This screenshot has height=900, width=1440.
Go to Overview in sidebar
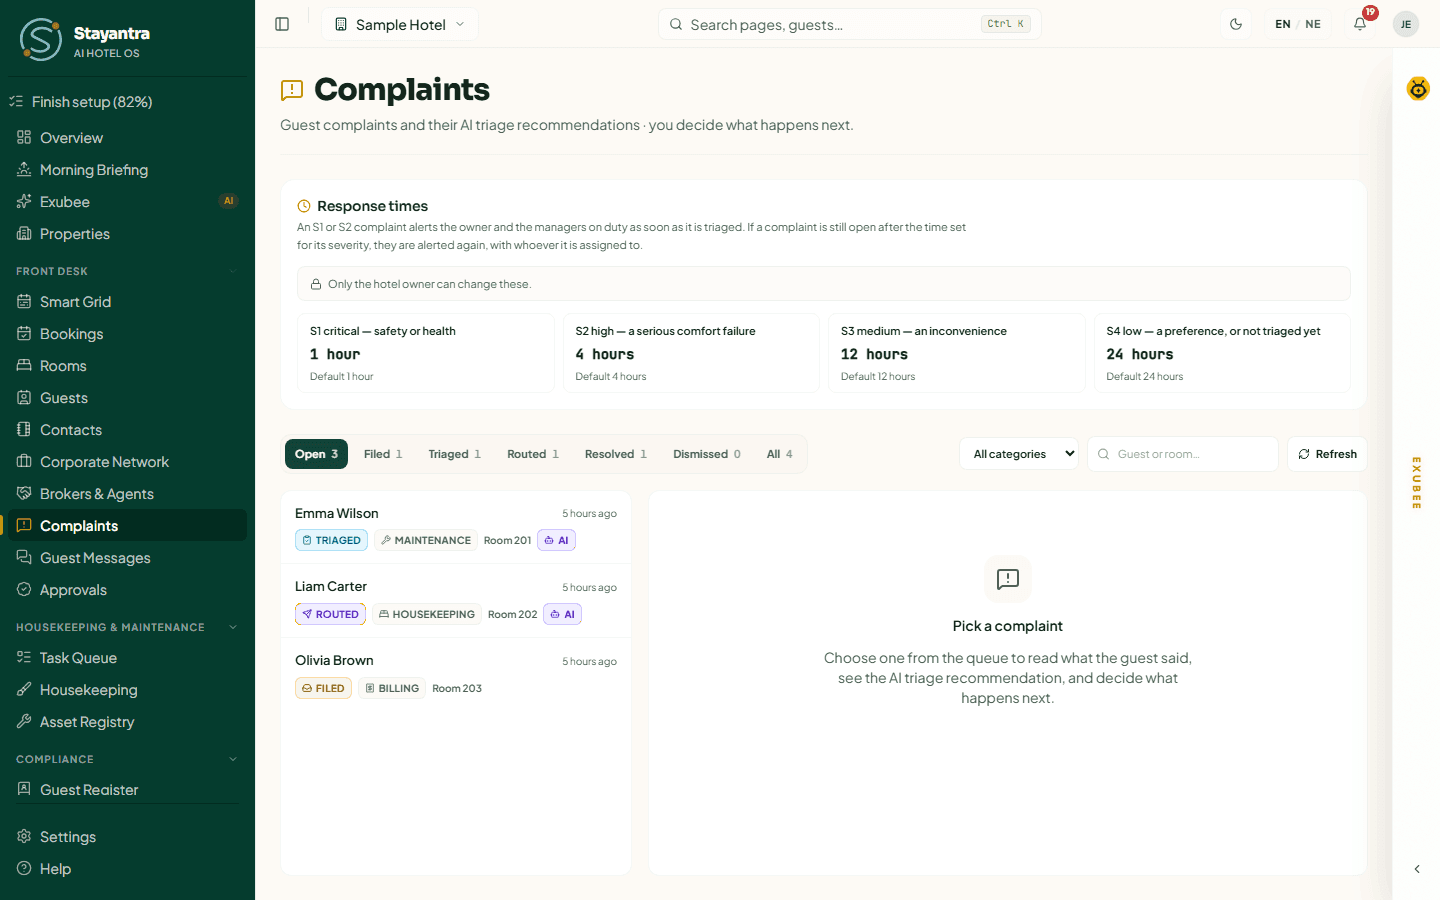[127, 138]
